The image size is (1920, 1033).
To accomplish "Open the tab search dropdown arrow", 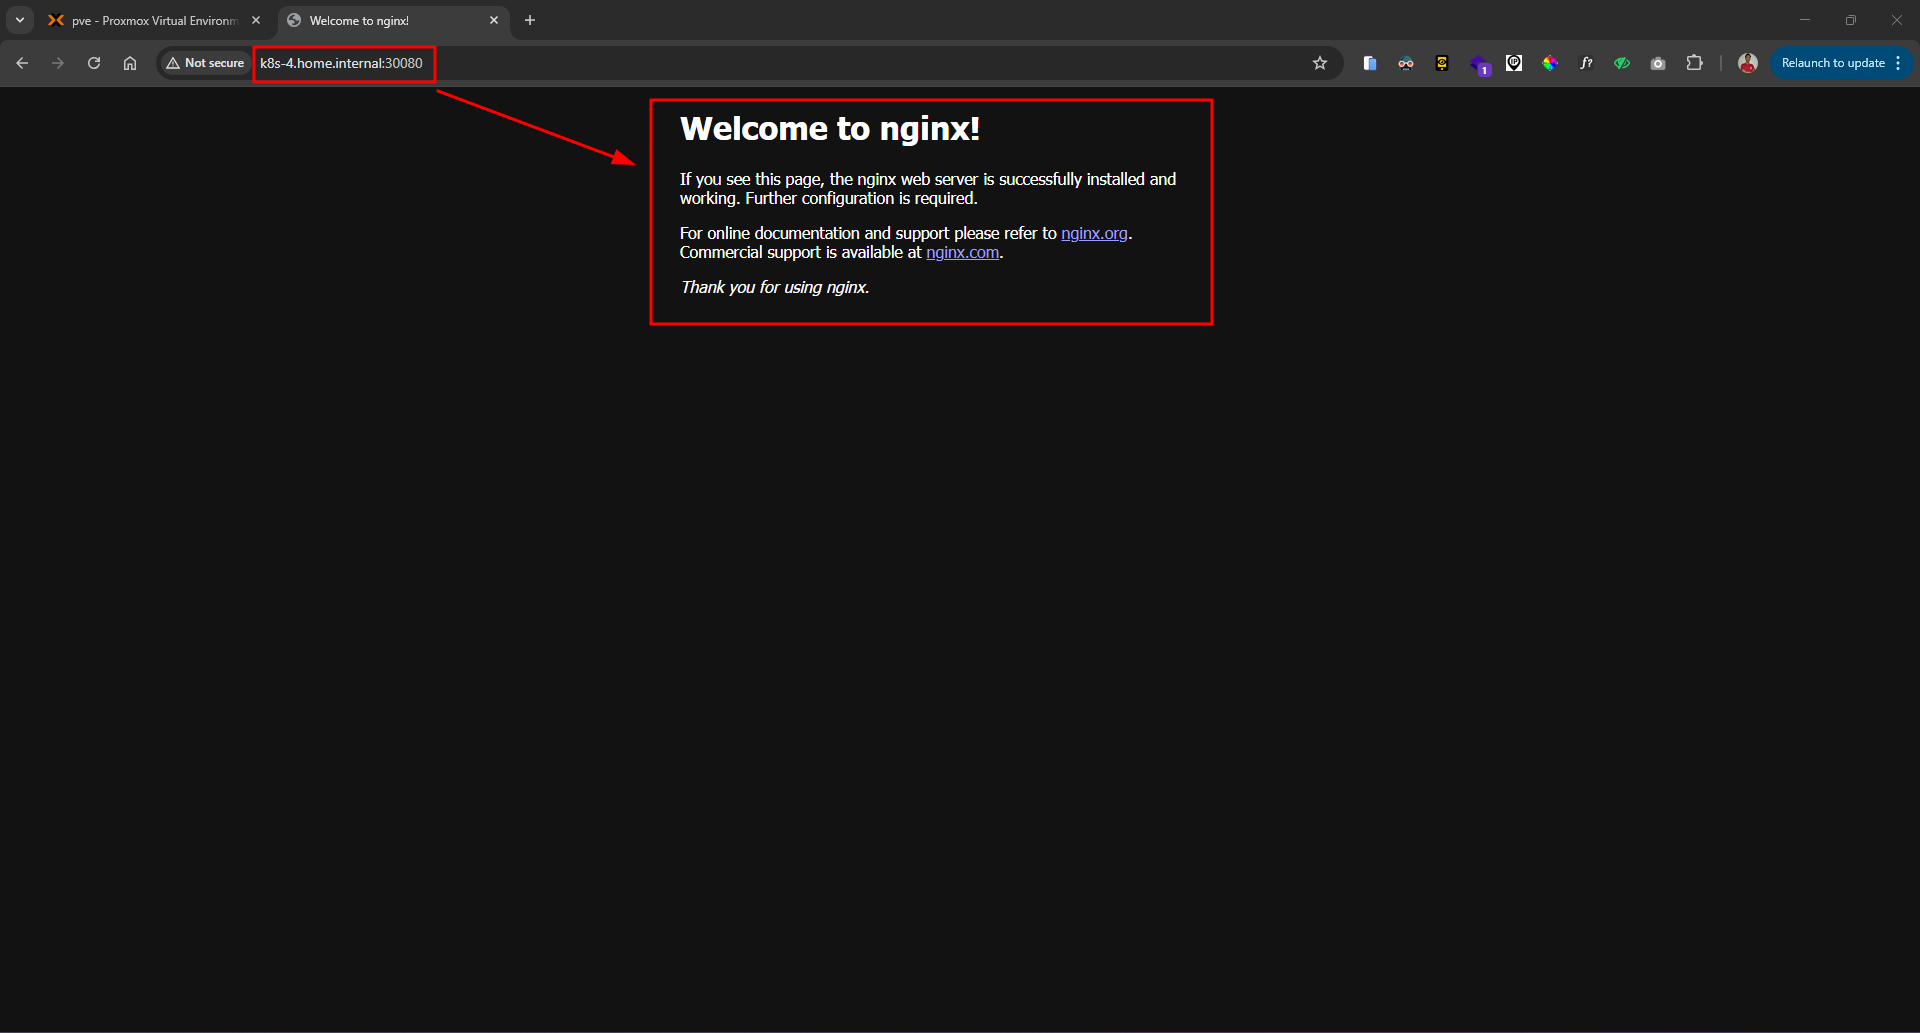I will pyautogui.click(x=19, y=19).
